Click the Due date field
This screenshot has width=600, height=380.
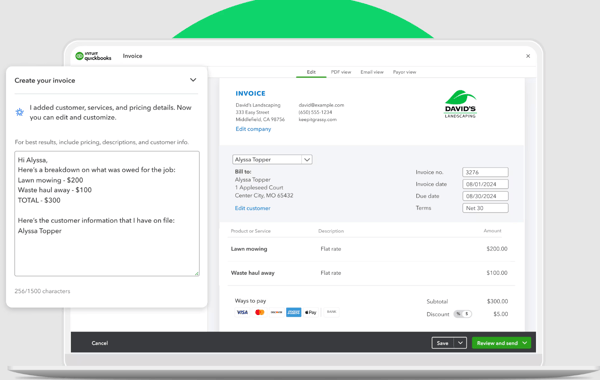coord(485,196)
